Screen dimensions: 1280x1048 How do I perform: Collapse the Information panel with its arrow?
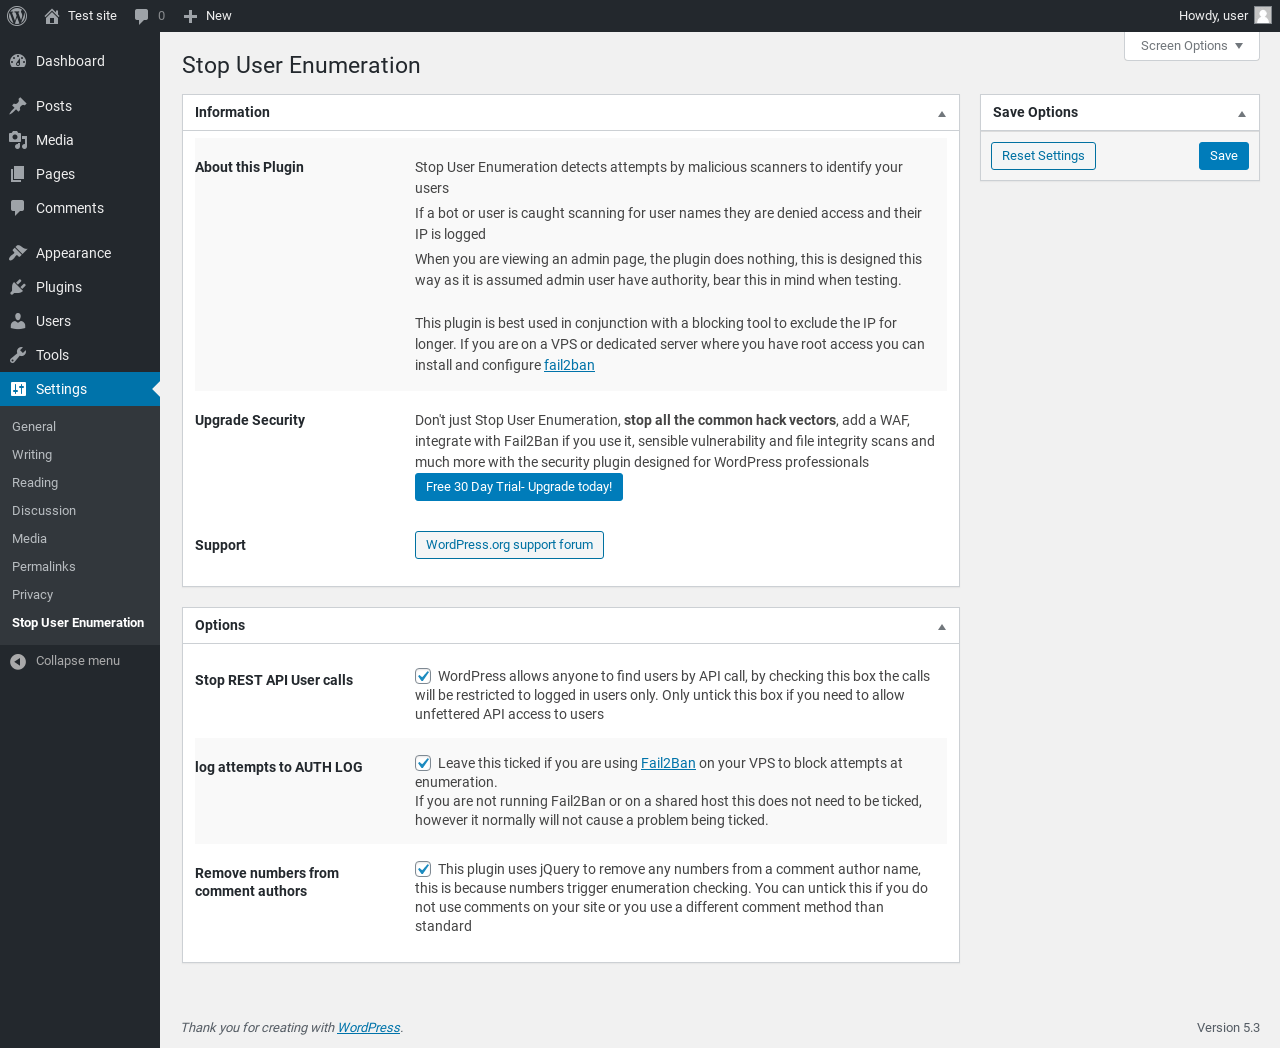[941, 113]
